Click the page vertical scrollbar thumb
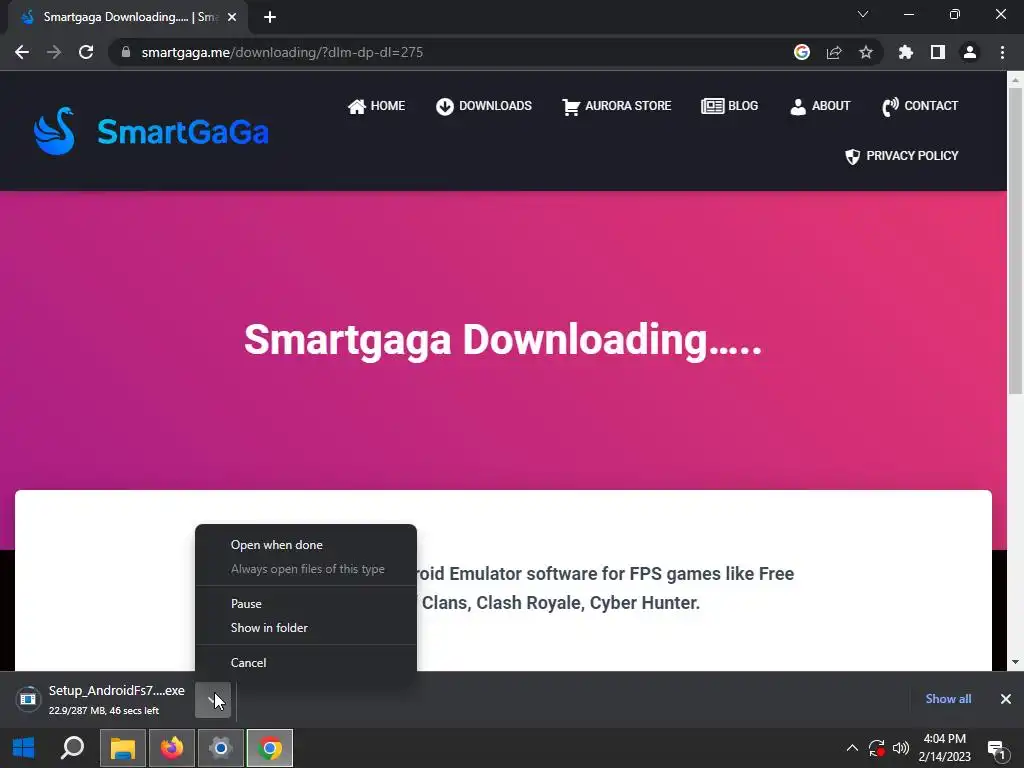 (1015, 240)
